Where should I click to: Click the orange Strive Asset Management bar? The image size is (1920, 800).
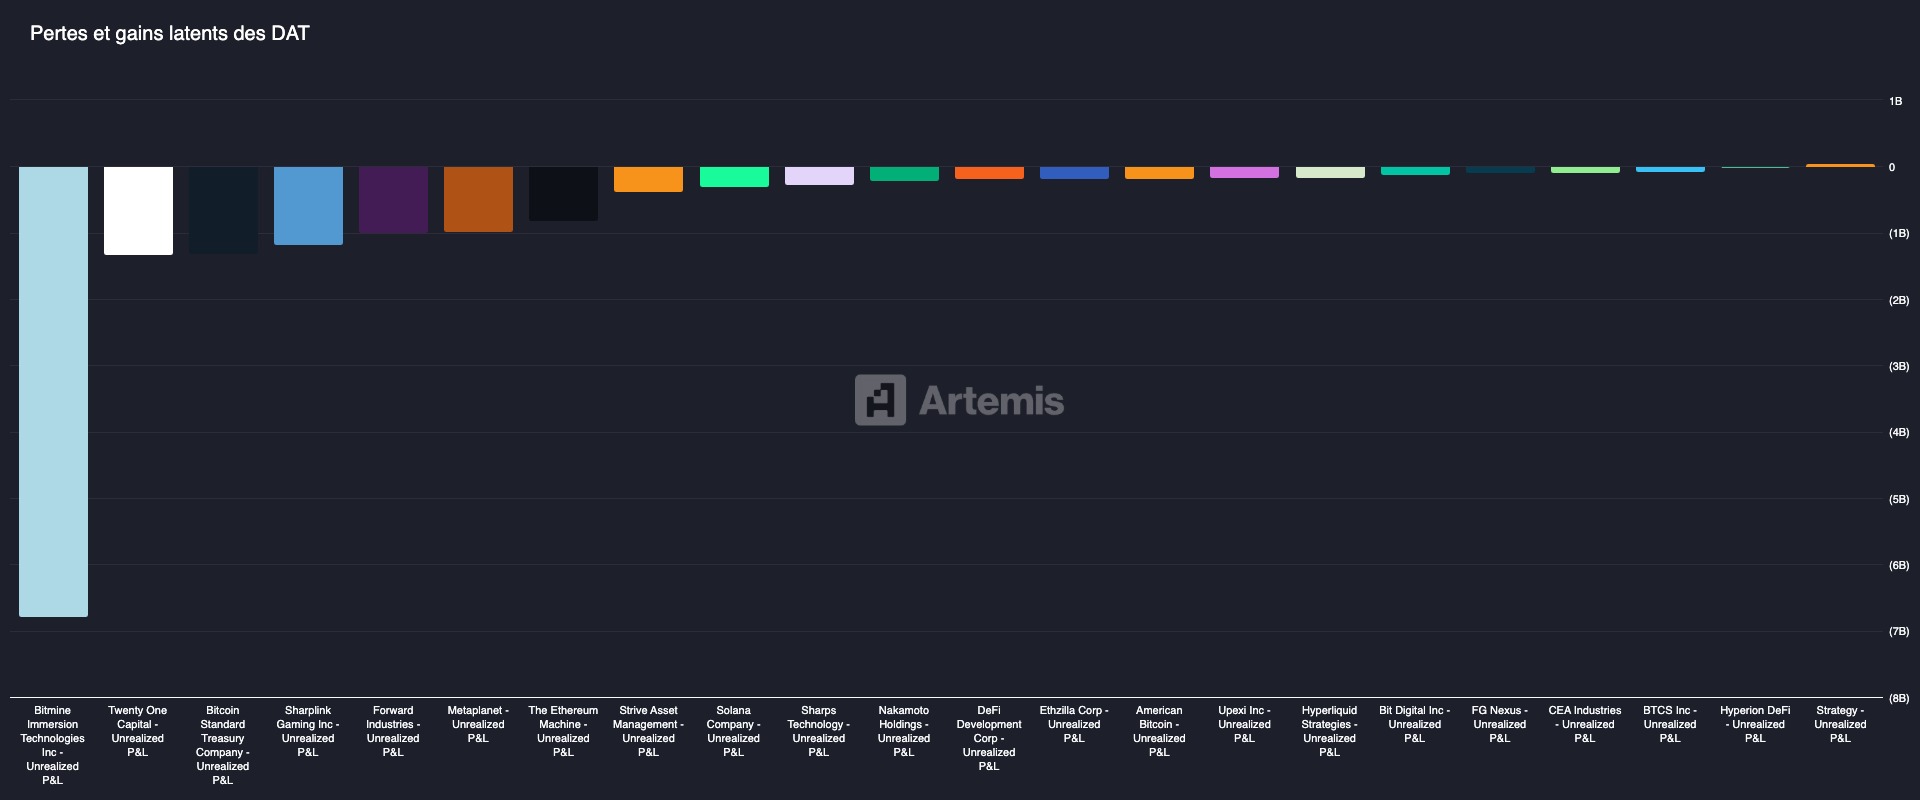click(648, 179)
